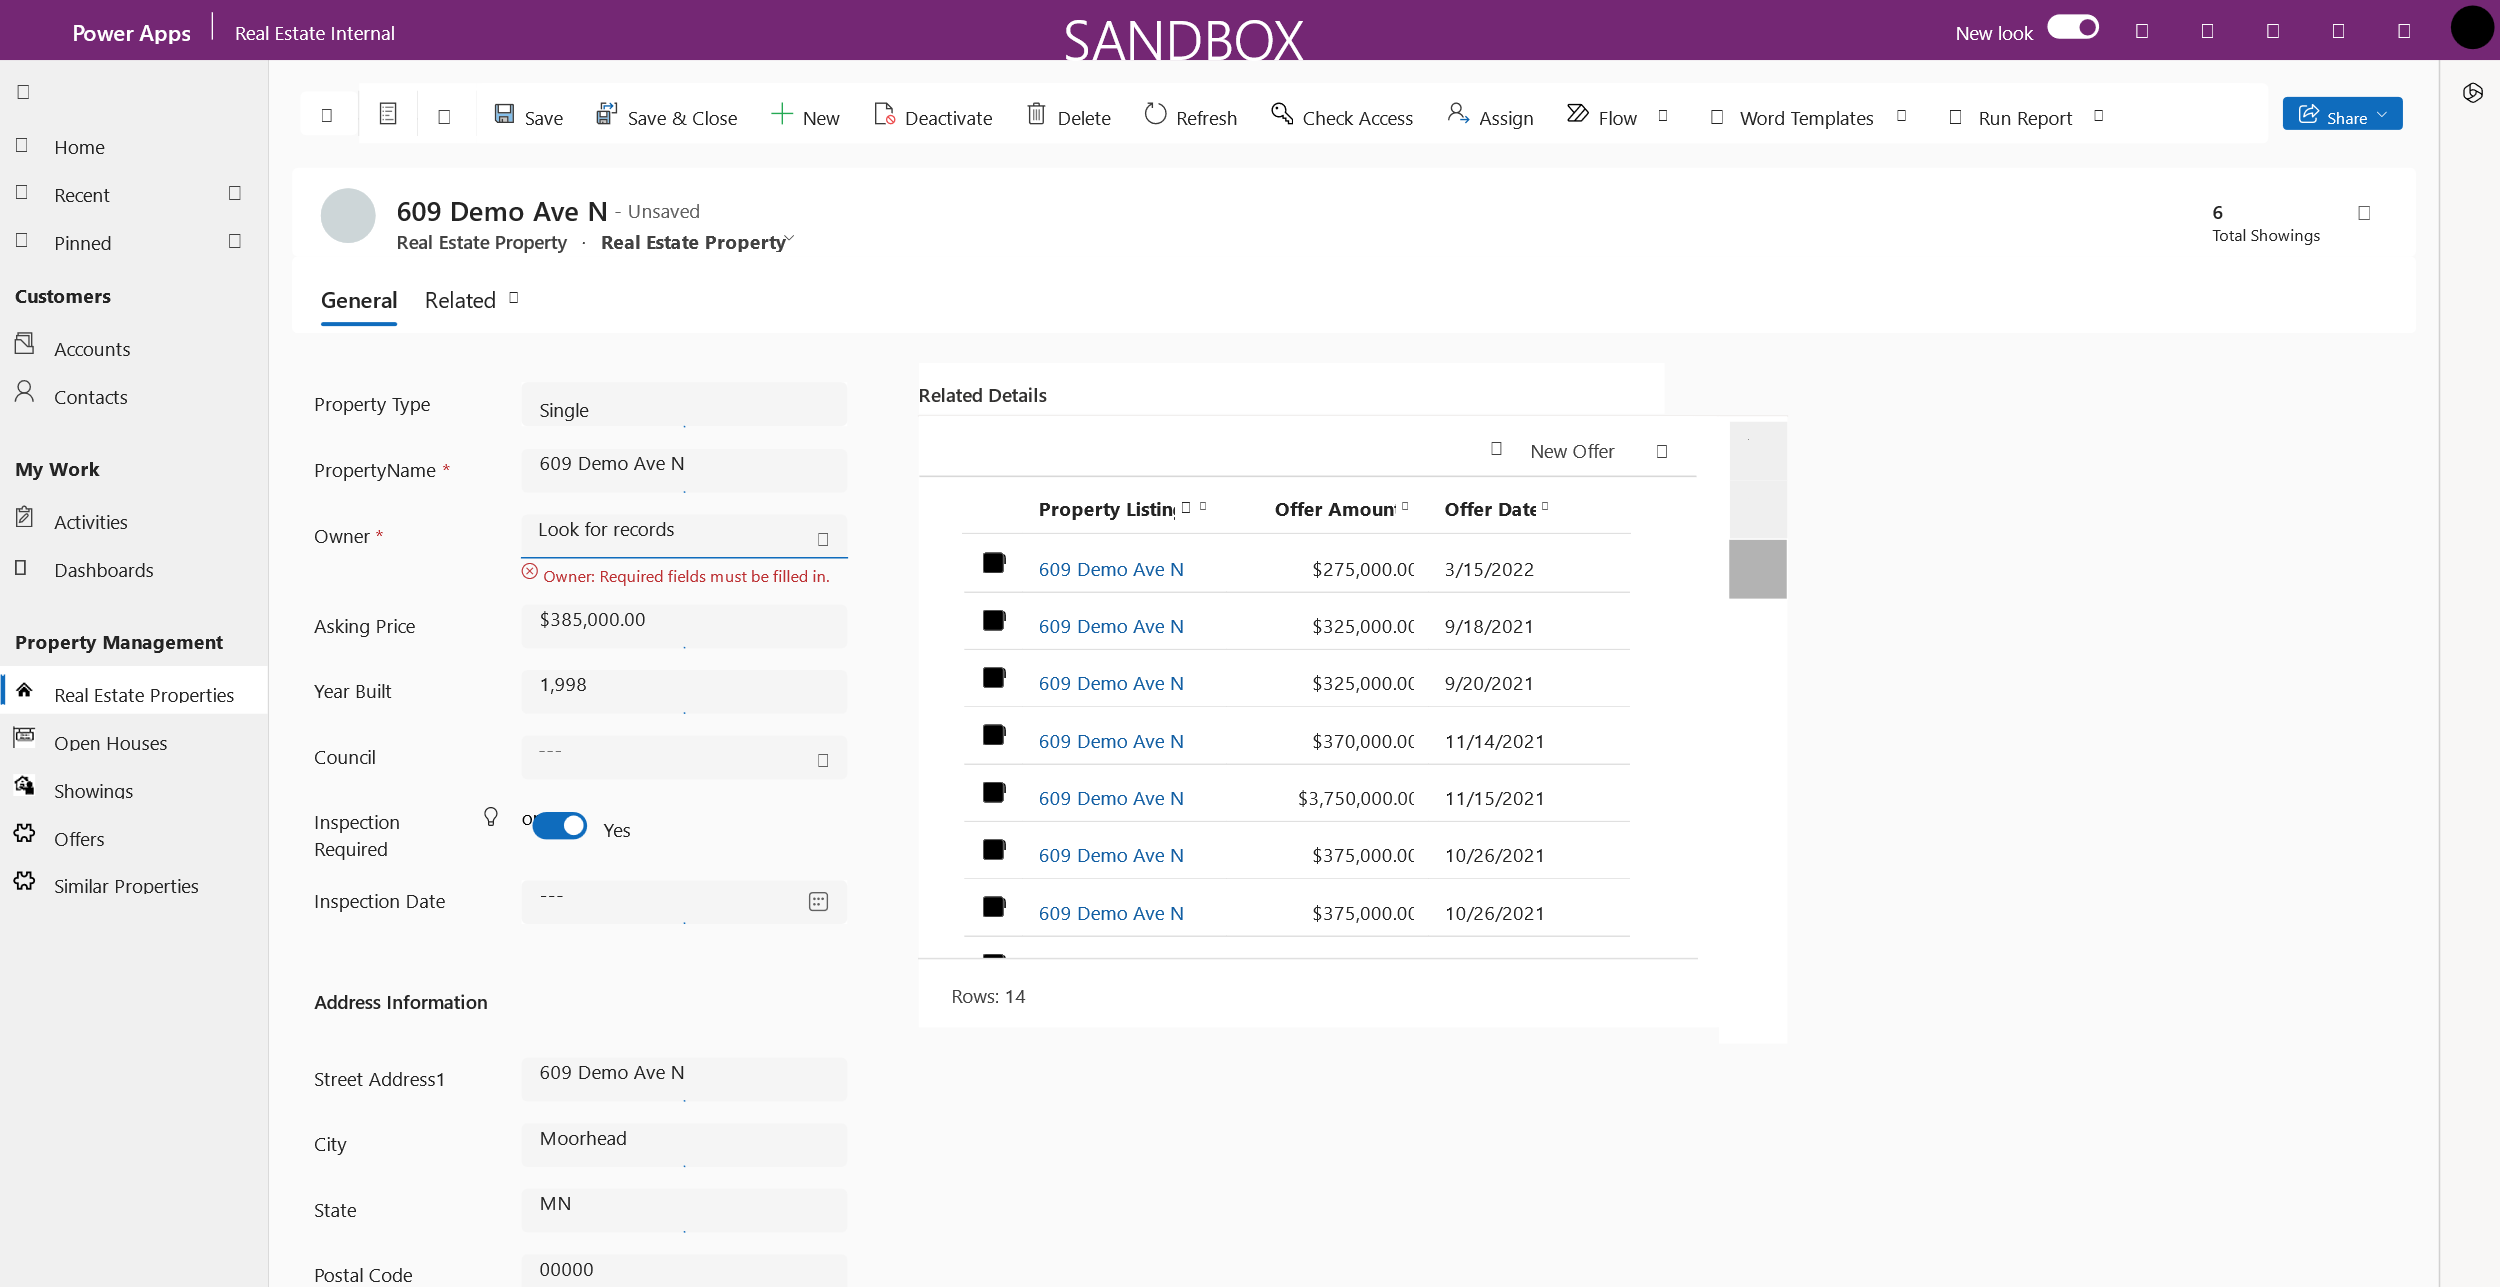Click the Delete trash icon
Viewport: 2500px width, 1287px height.
1037,115
